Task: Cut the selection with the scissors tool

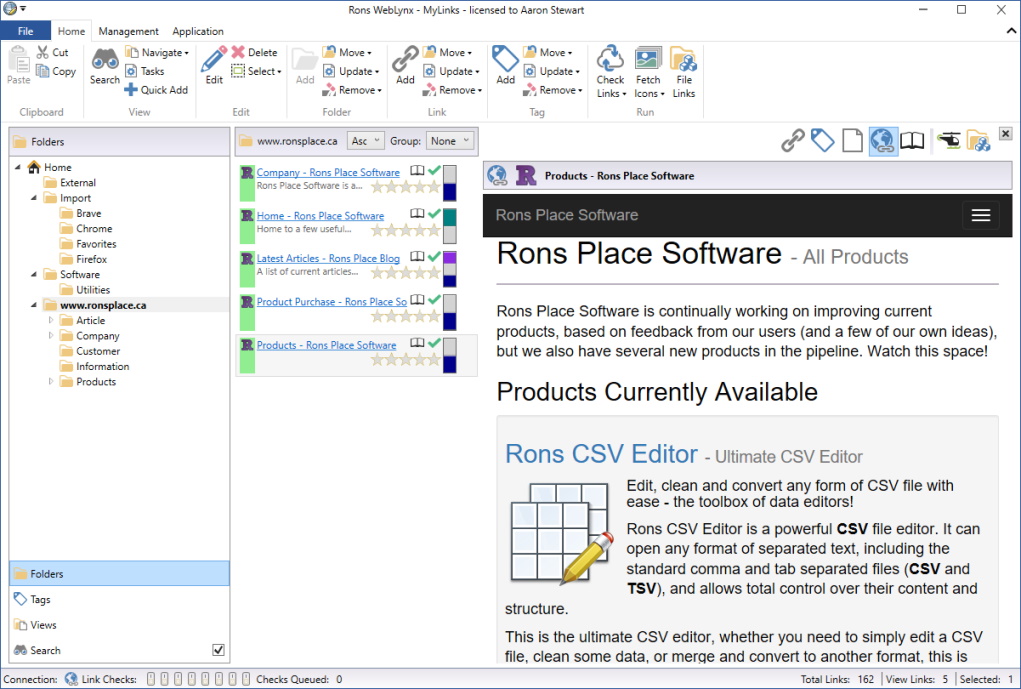Action: point(52,52)
